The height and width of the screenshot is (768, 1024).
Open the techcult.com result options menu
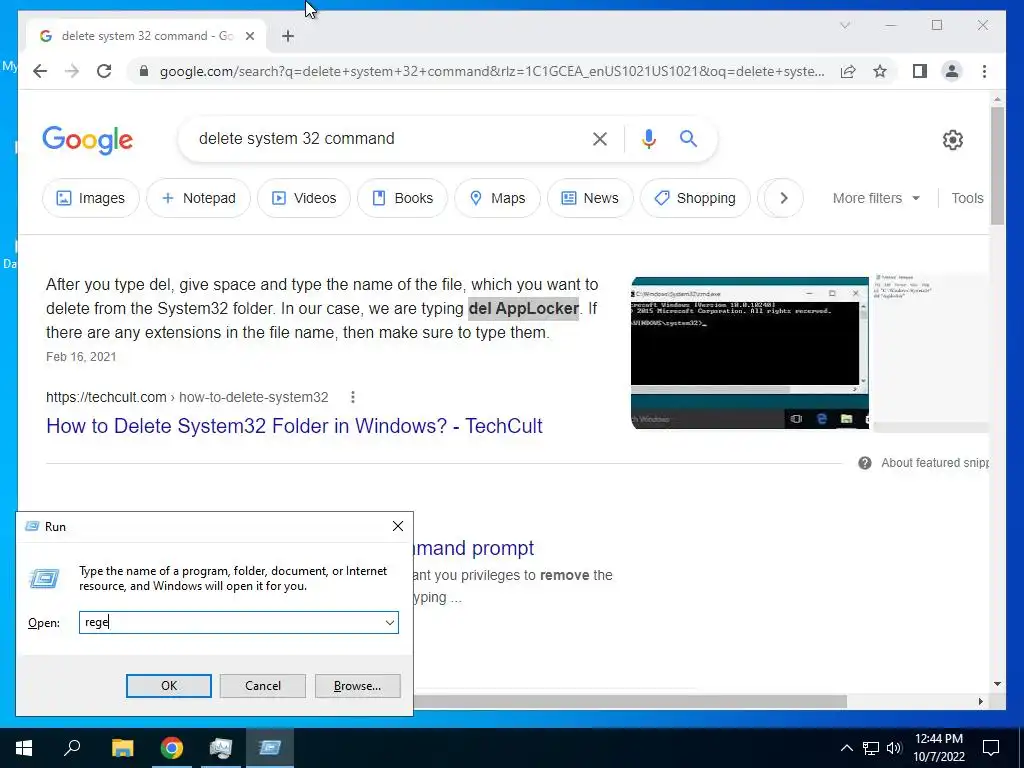(x=353, y=397)
